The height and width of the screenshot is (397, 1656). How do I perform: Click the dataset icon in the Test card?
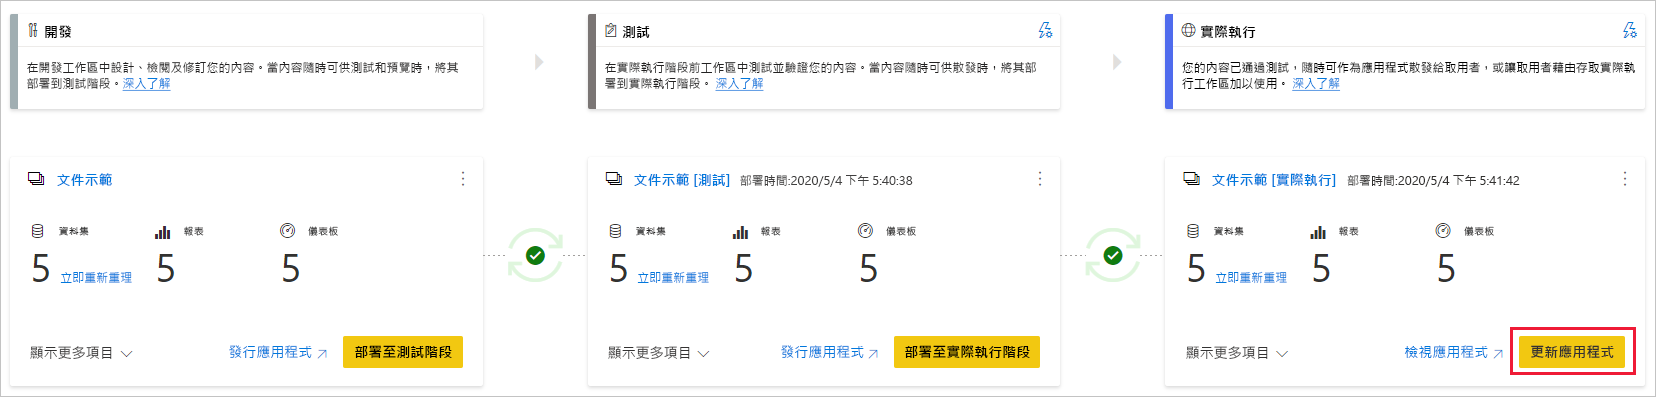[615, 231]
